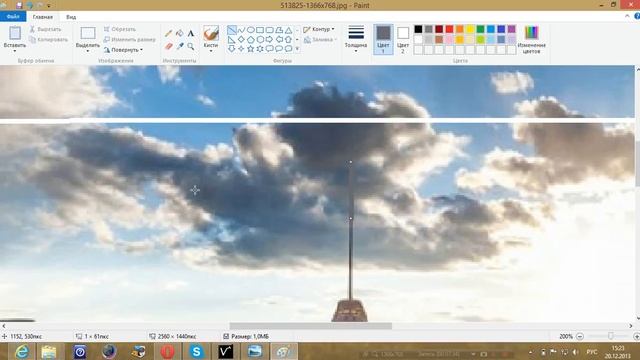Select the Pencil tool
Screen dimensions: 640x360
[168, 33]
